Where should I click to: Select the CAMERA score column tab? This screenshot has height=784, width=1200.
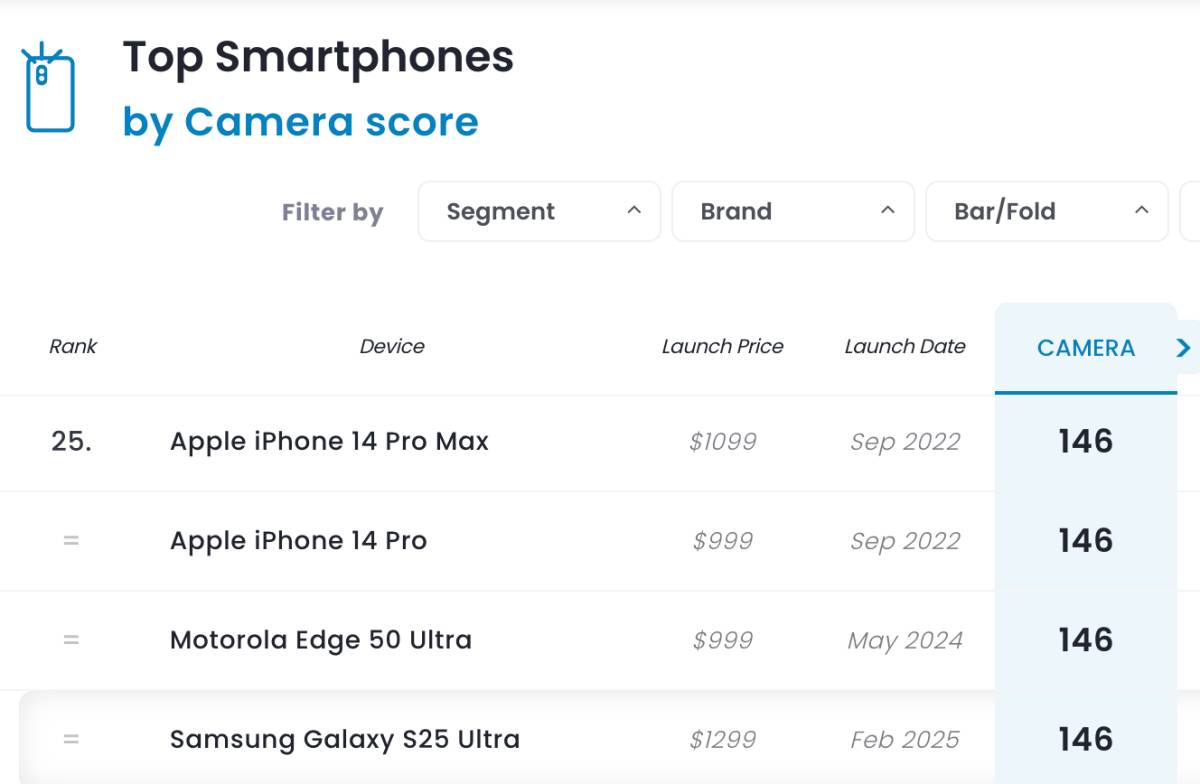(x=1086, y=348)
